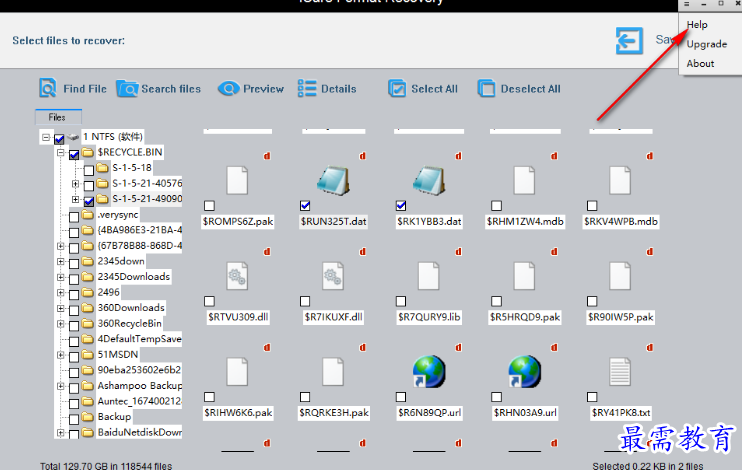742x470 pixels.
Task: Select the 90eba253602e6b2 folder
Action: click(139, 370)
